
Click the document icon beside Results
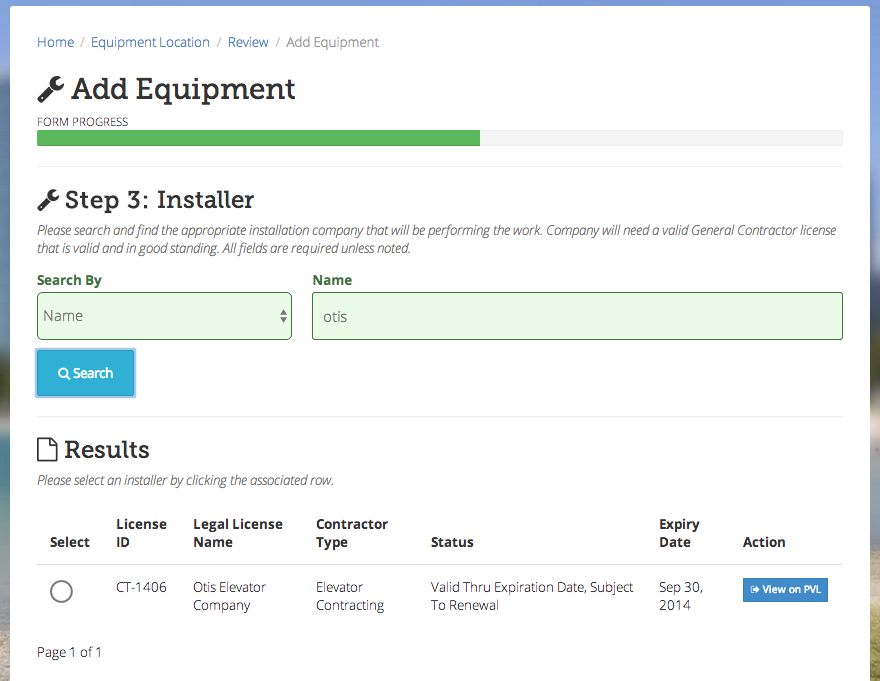coord(47,450)
